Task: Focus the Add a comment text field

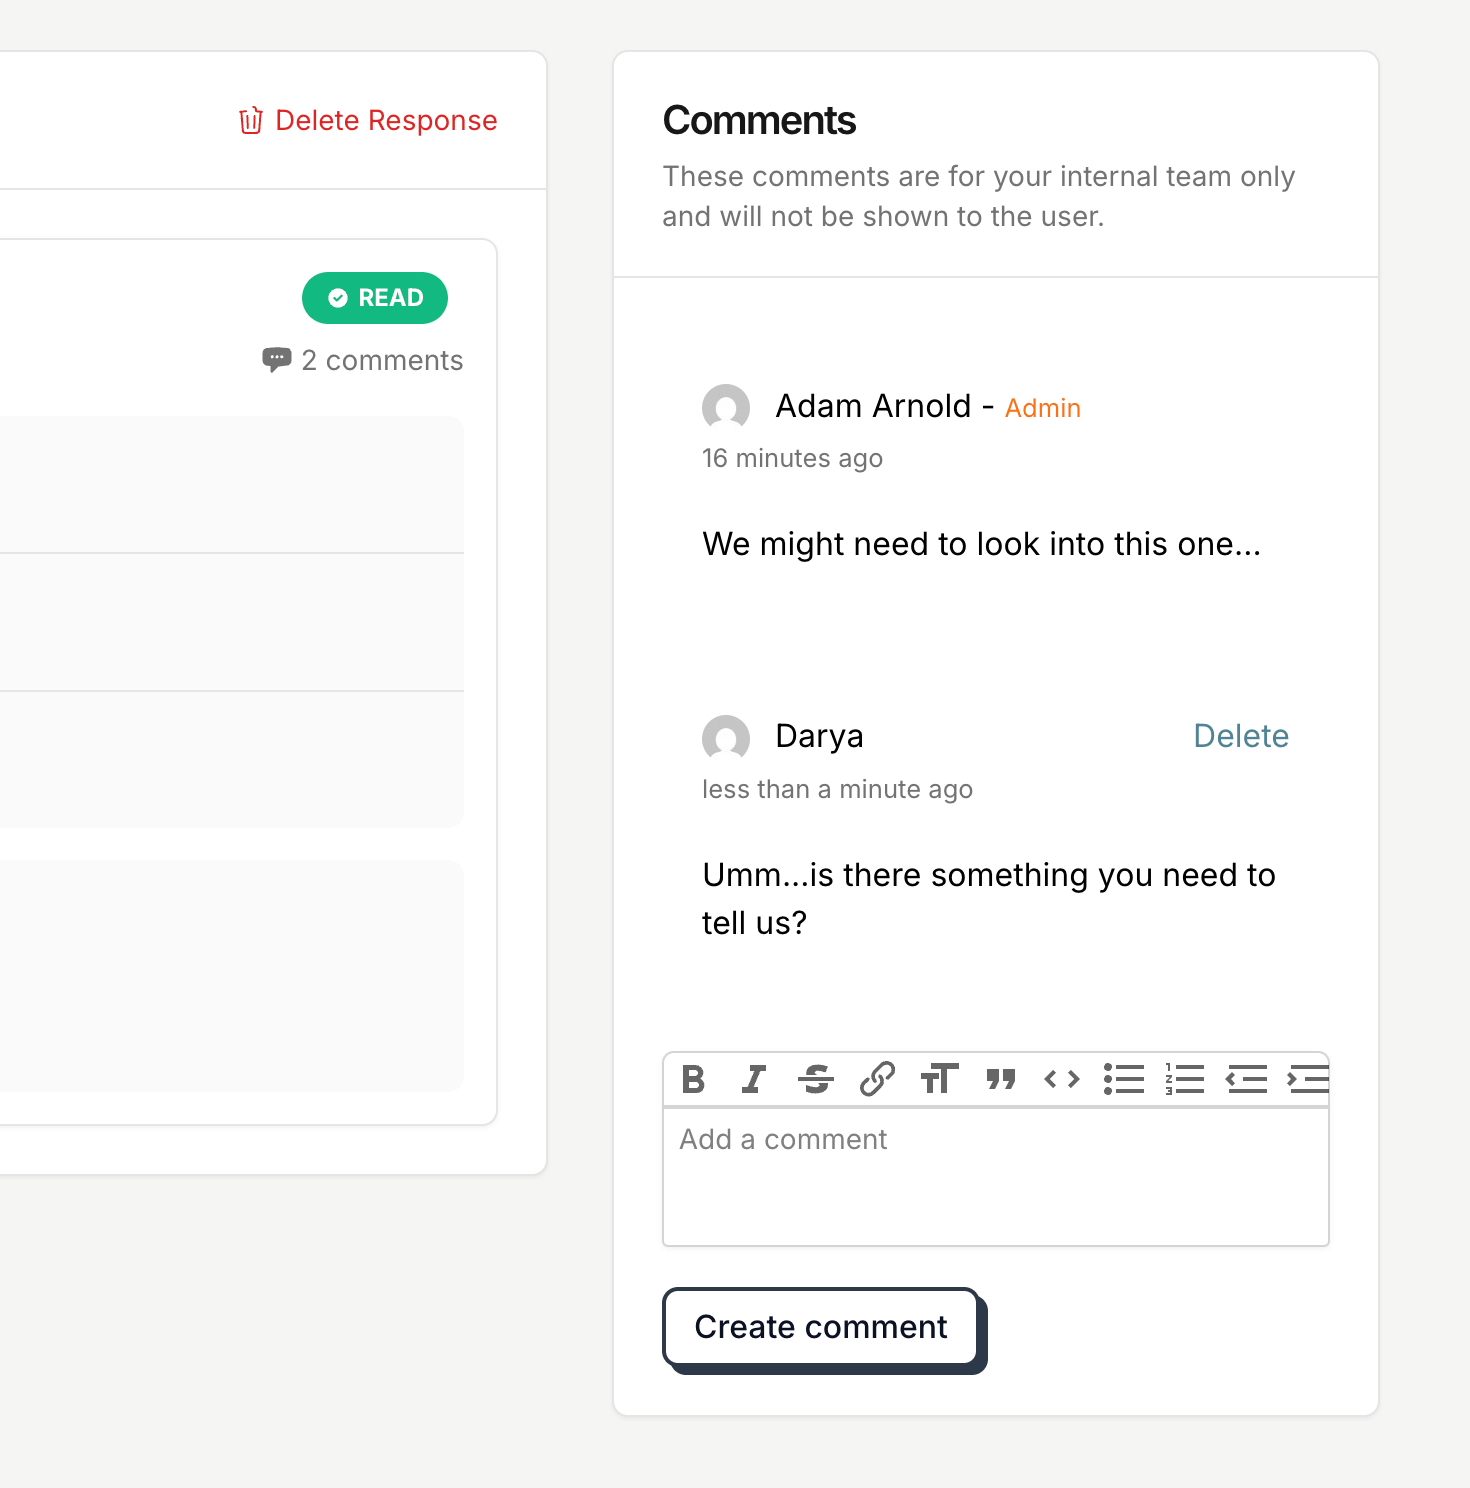Action: coord(996,1177)
